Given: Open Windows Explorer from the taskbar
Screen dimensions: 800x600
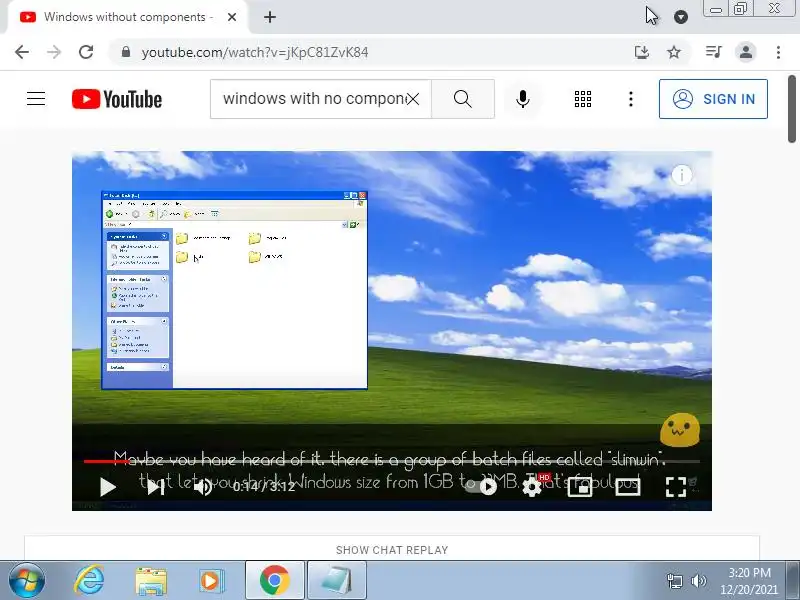Looking at the screenshot, I should [x=151, y=581].
